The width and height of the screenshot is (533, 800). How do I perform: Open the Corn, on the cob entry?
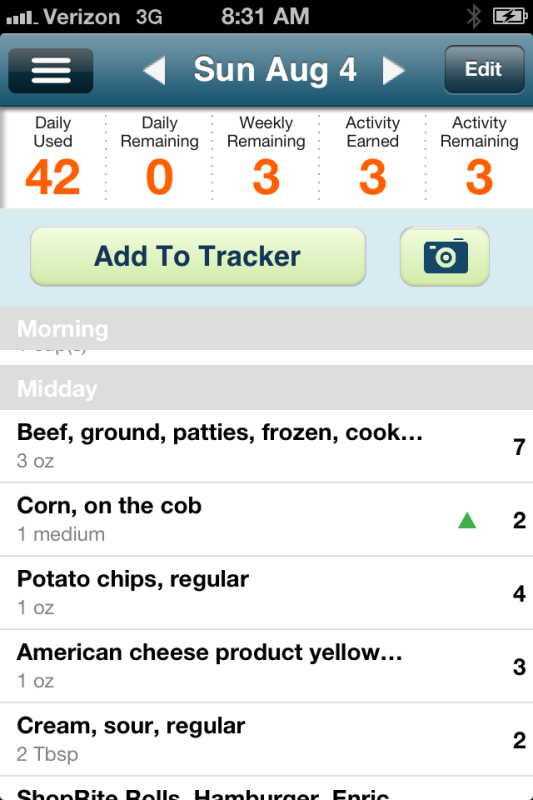(x=266, y=519)
